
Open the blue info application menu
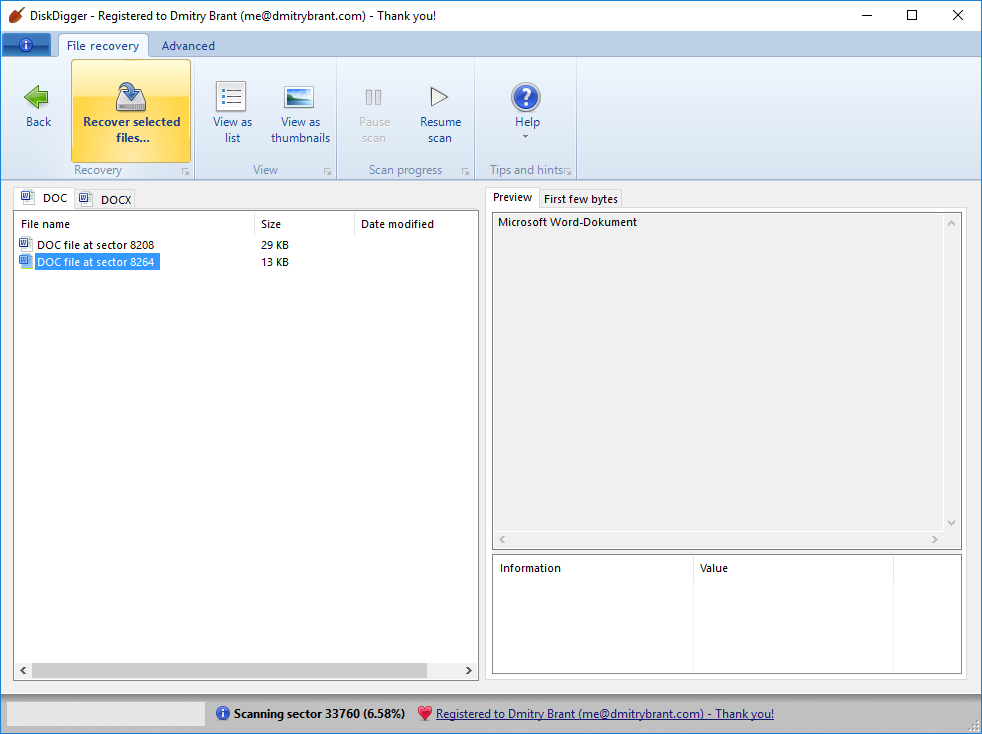tap(26, 45)
